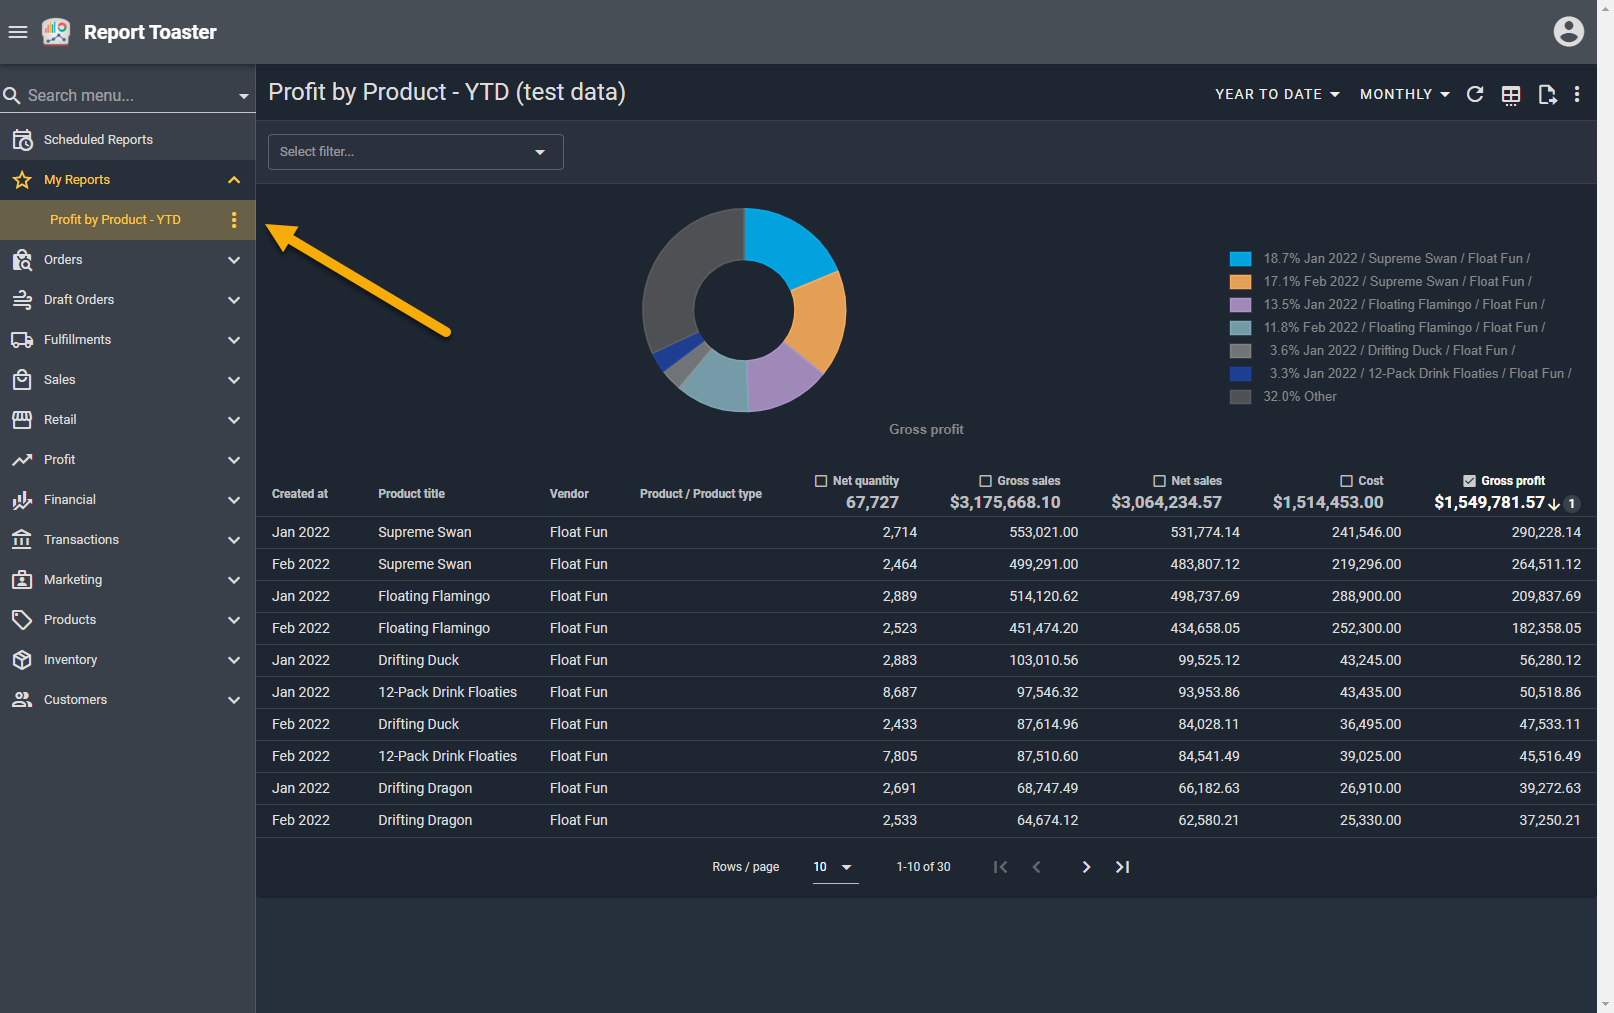Check the Gross sales column checkbox
Image resolution: width=1614 pixels, height=1013 pixels.
985,481
